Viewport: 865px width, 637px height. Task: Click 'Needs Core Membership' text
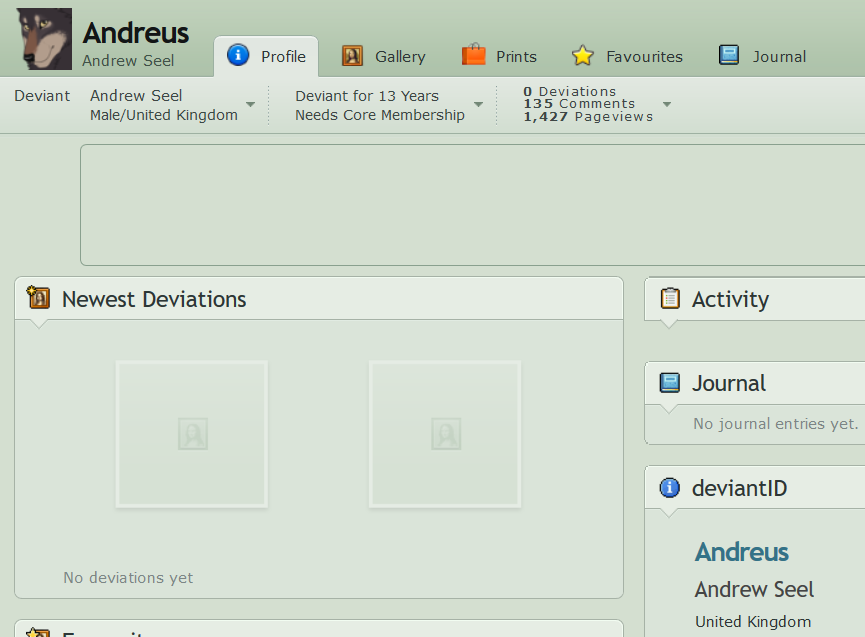click(x=380, y=115)
